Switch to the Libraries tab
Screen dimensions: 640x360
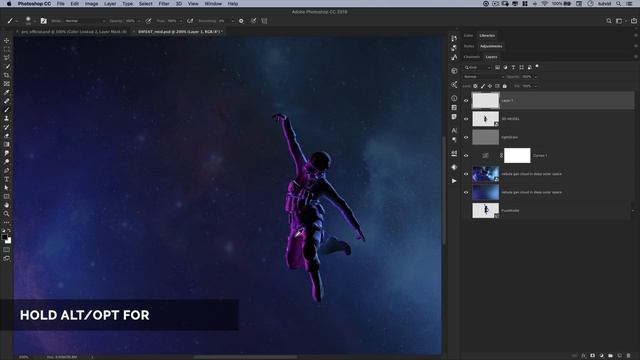[487, 36]
